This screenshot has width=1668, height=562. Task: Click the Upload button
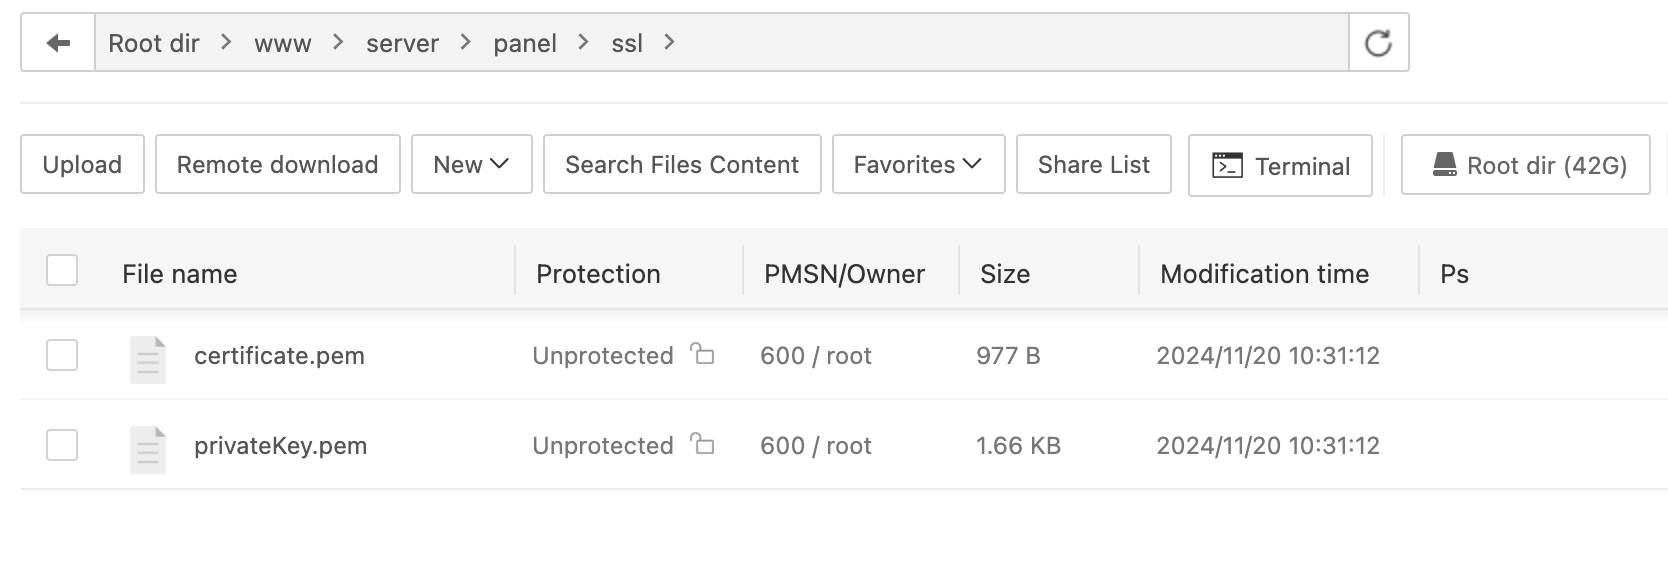pyautogui.click(x=82, y=165)
